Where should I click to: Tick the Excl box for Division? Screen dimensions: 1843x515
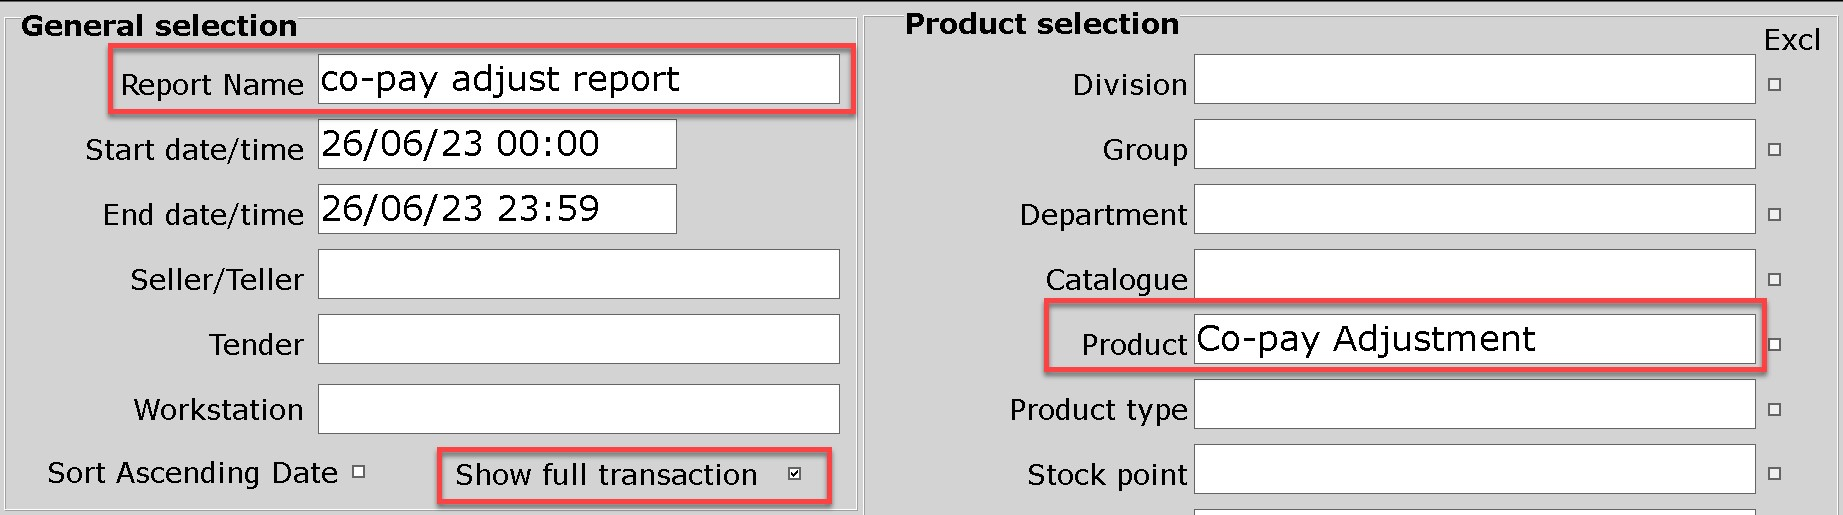pyautogui.click(x=1775, y=85)
